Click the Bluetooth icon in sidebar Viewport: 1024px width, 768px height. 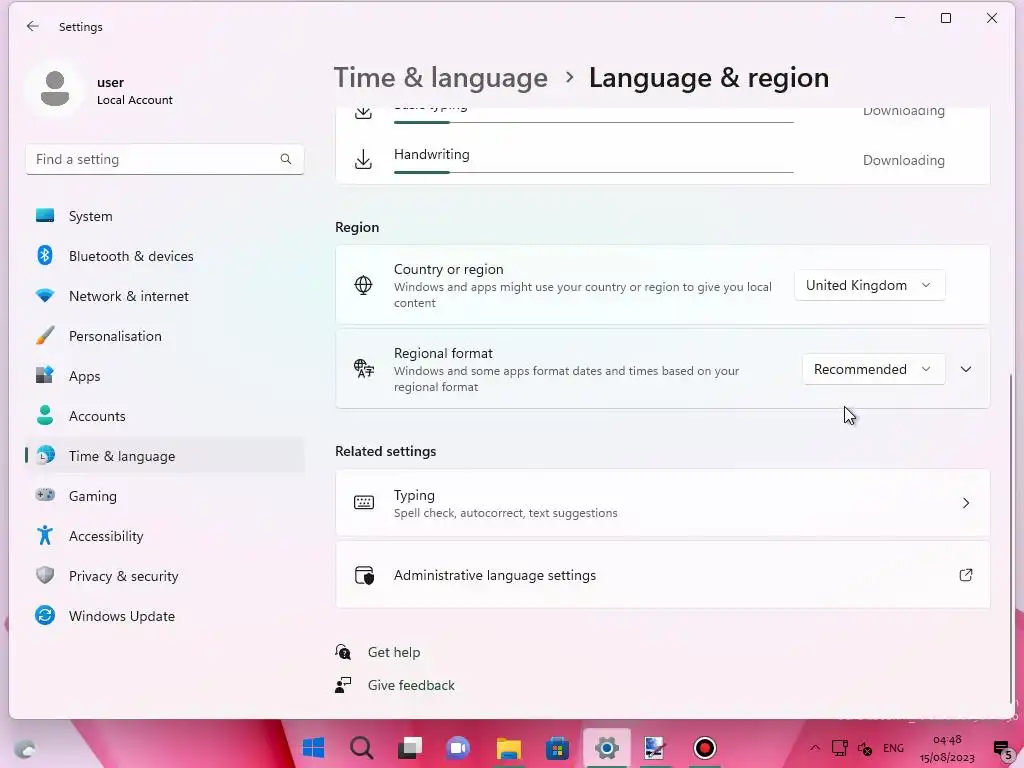45,255
